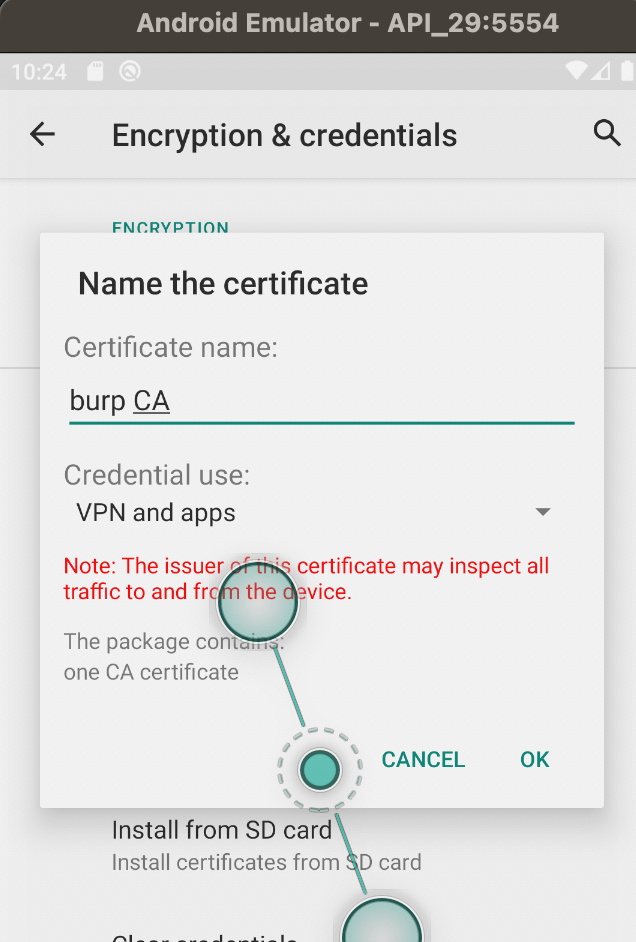
Task: Click the SD card status bar icon
Action: coord(95,71)
